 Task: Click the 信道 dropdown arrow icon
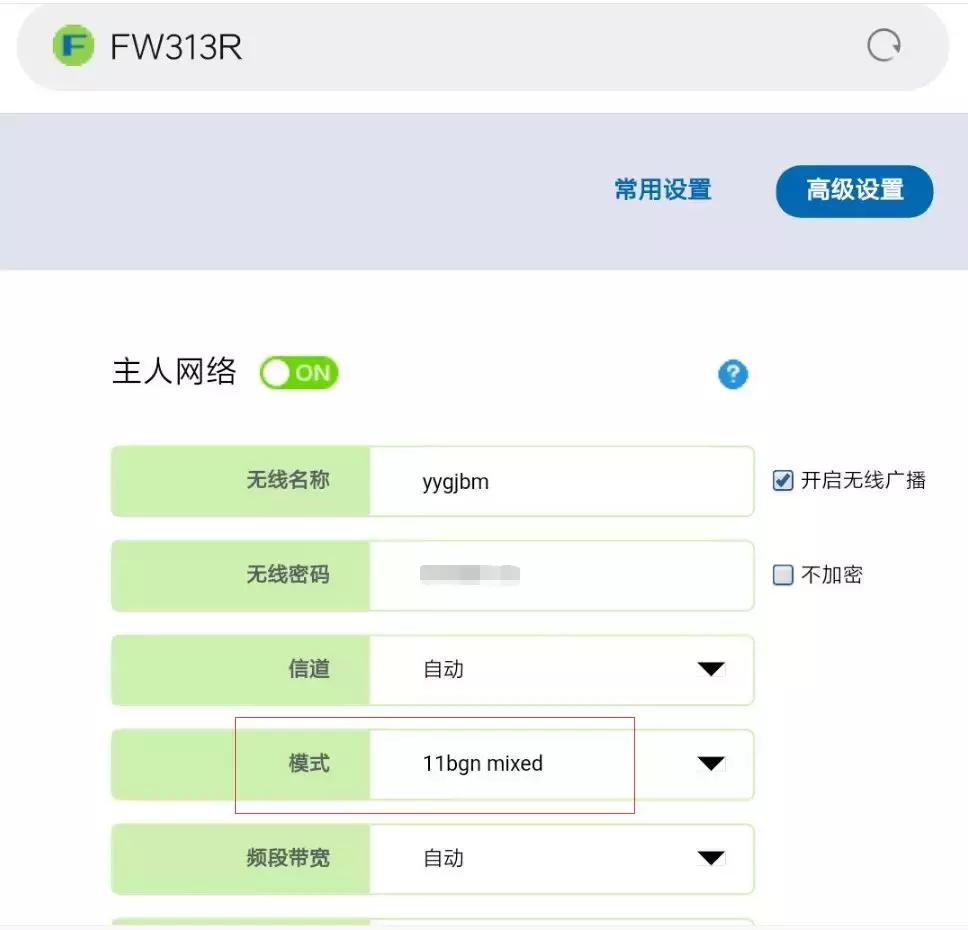pyautogui.click(x=711, y=670)
